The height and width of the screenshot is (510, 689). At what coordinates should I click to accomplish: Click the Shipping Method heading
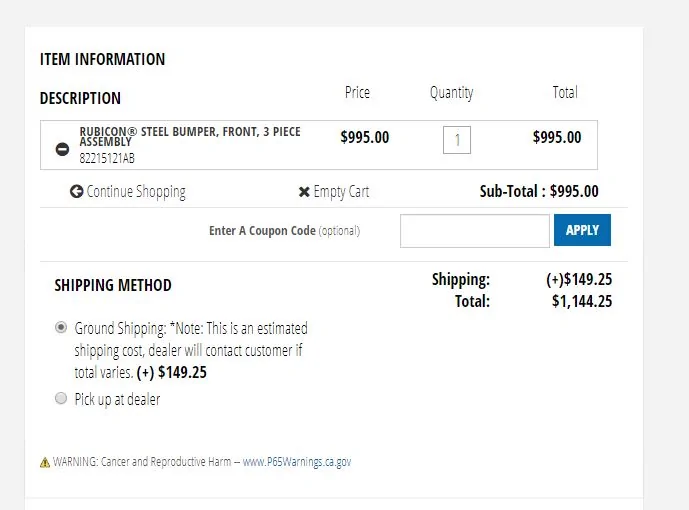113,286
